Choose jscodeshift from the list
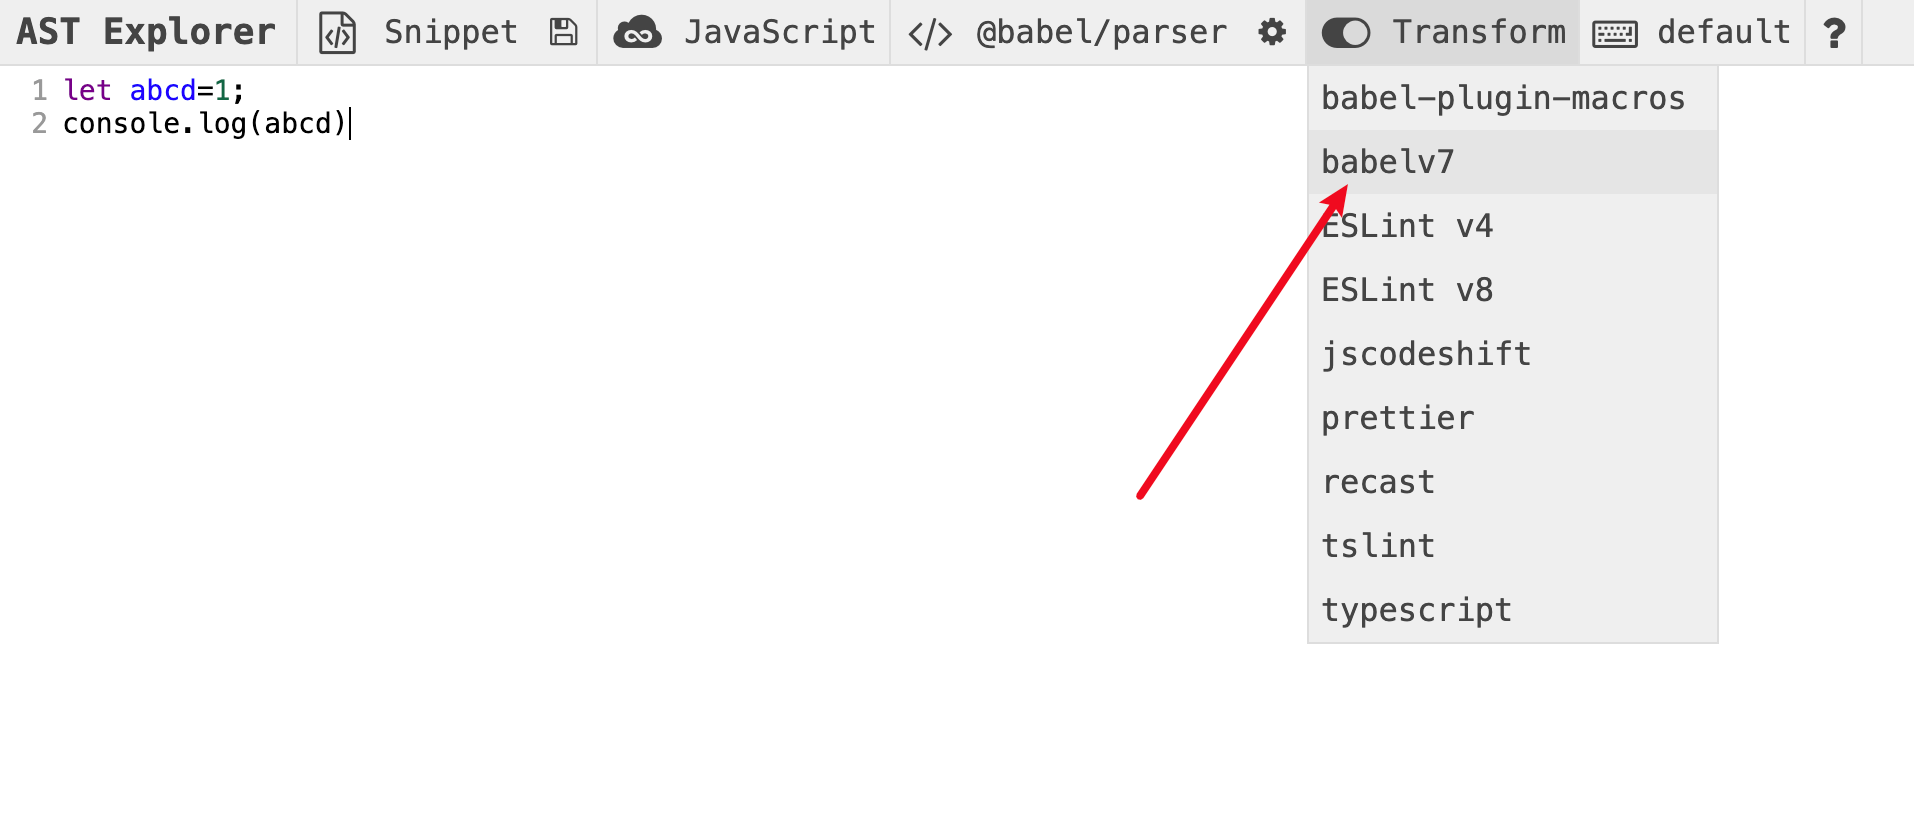Viewport: 1914px width, 826px height. click(1426, 354)
